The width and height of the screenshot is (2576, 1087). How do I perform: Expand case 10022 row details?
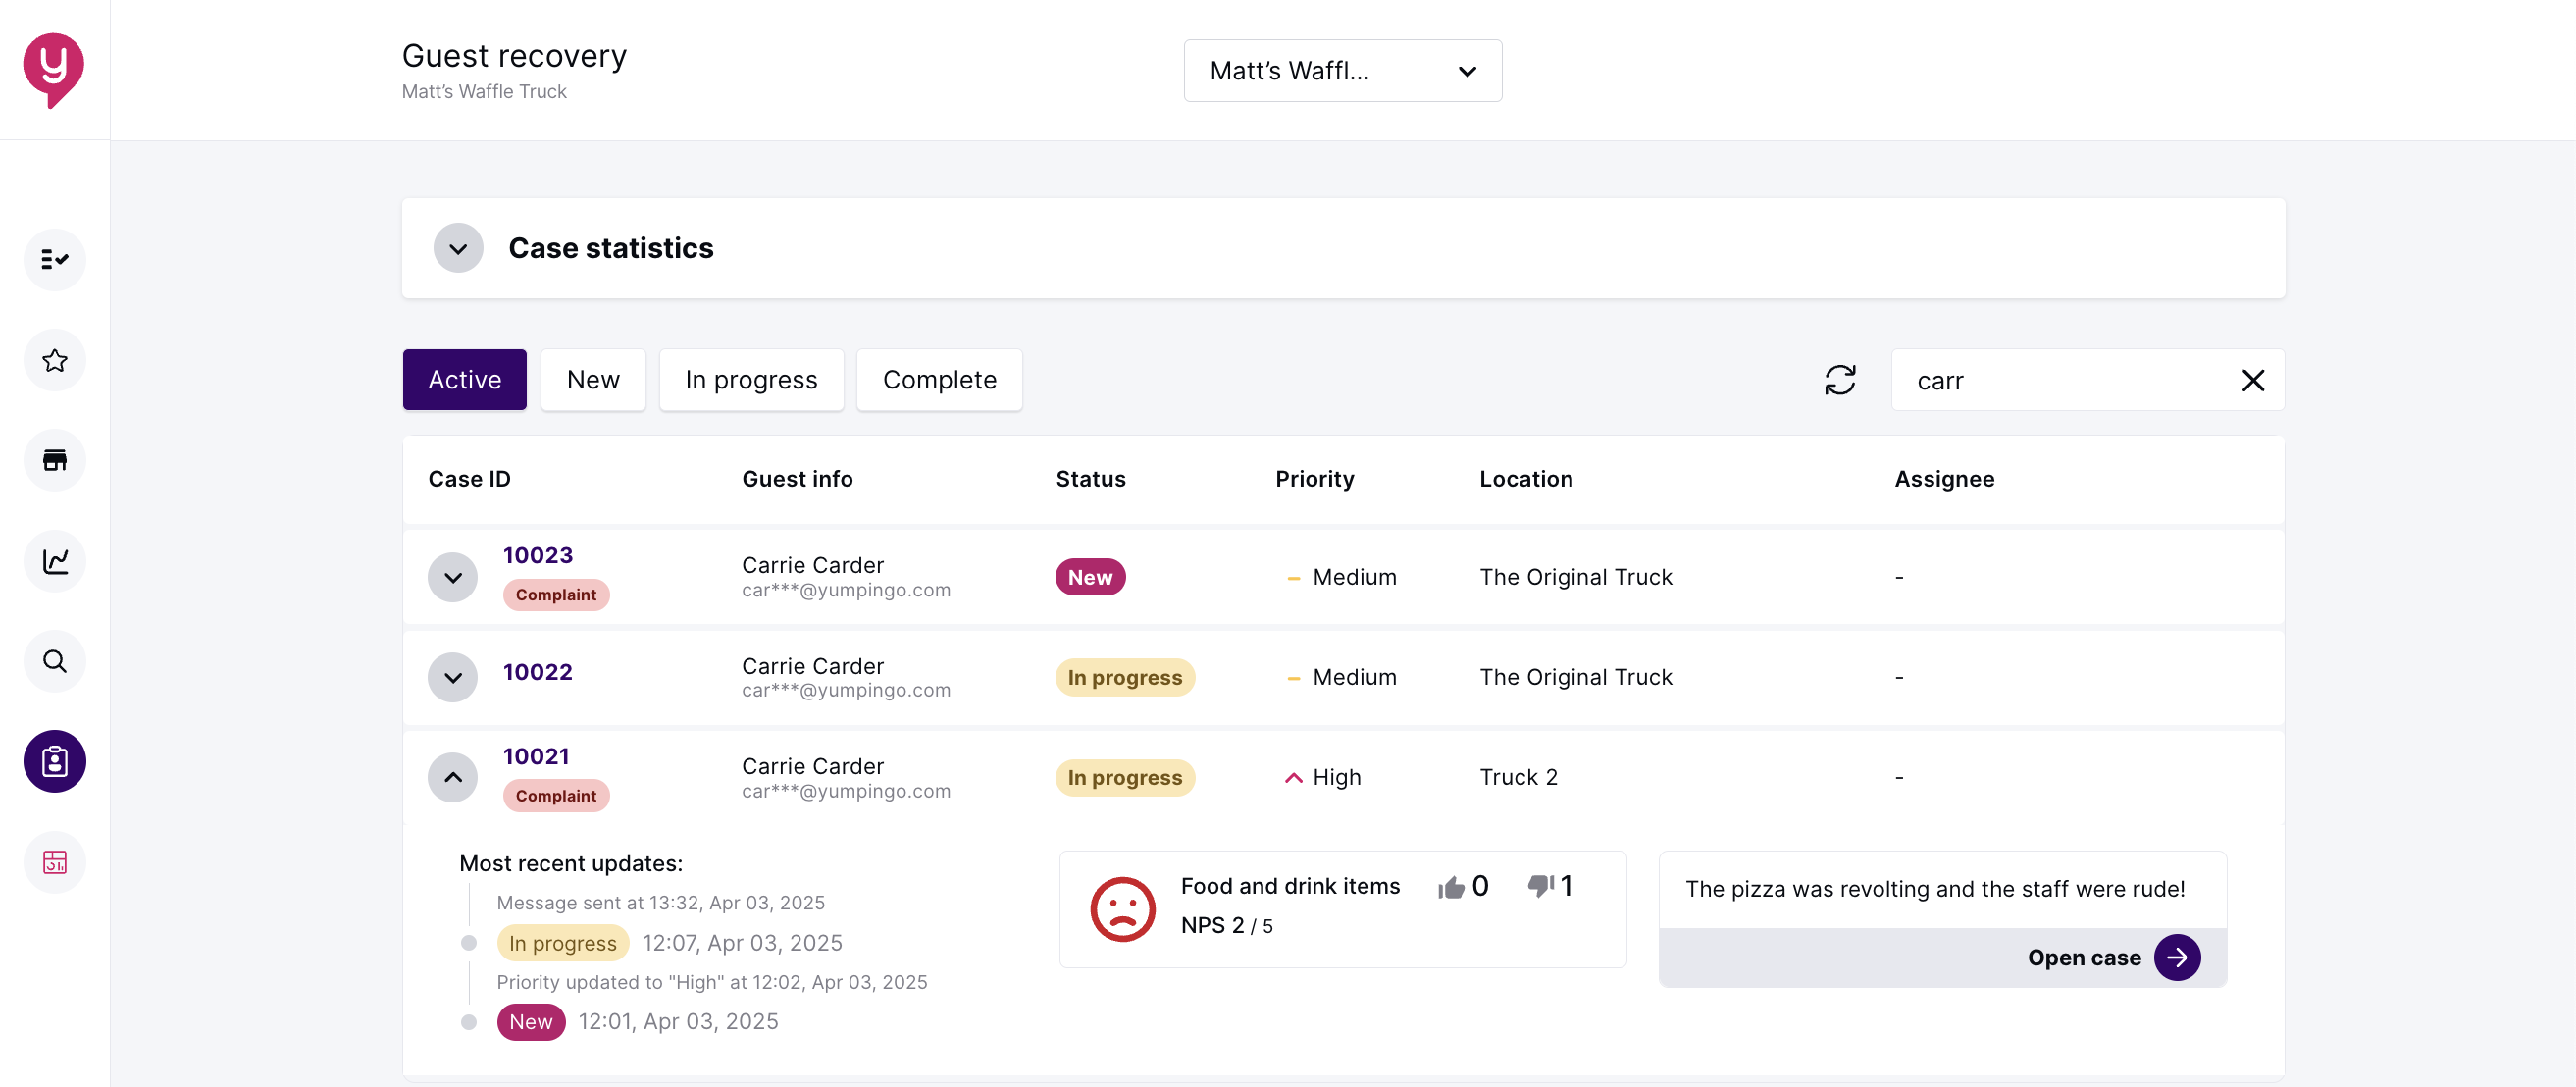tap(453, 677)
